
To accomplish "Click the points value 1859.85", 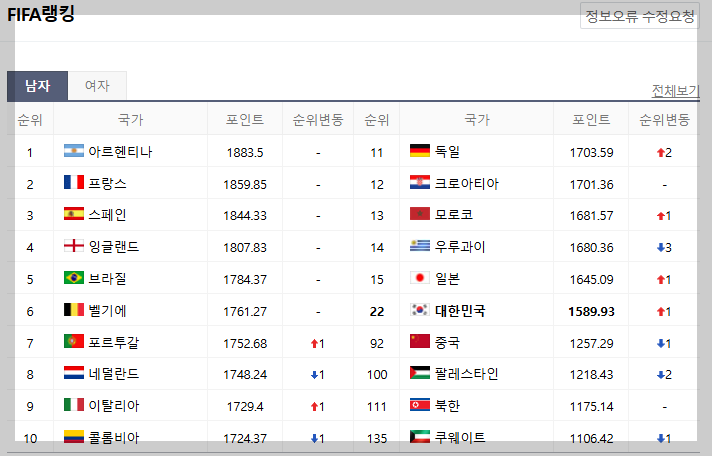I will [x=245, y=185].
